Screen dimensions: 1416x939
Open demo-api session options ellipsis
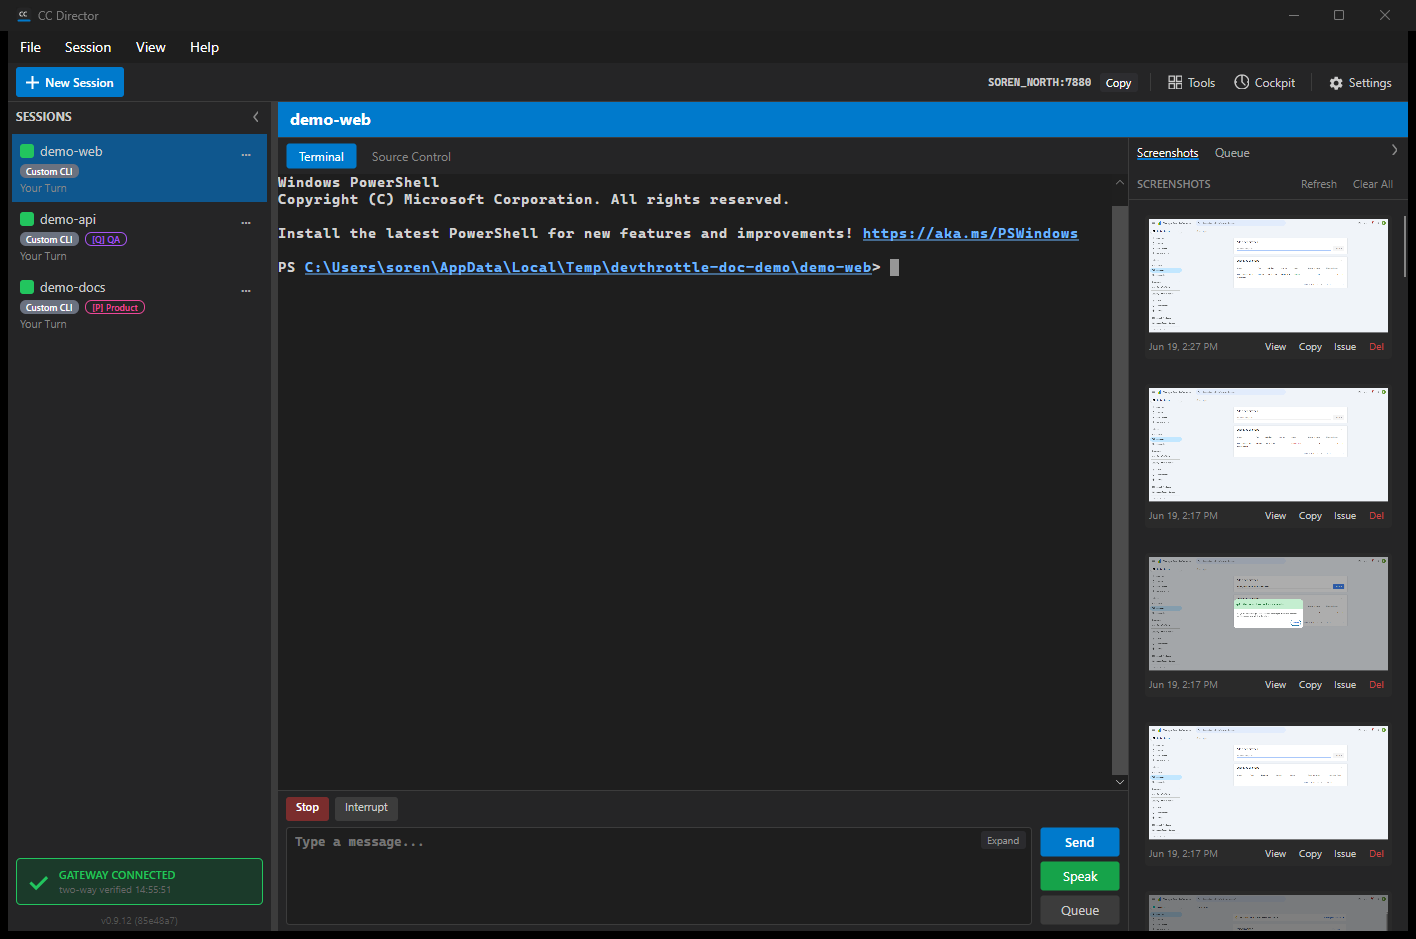coord(246,223)
